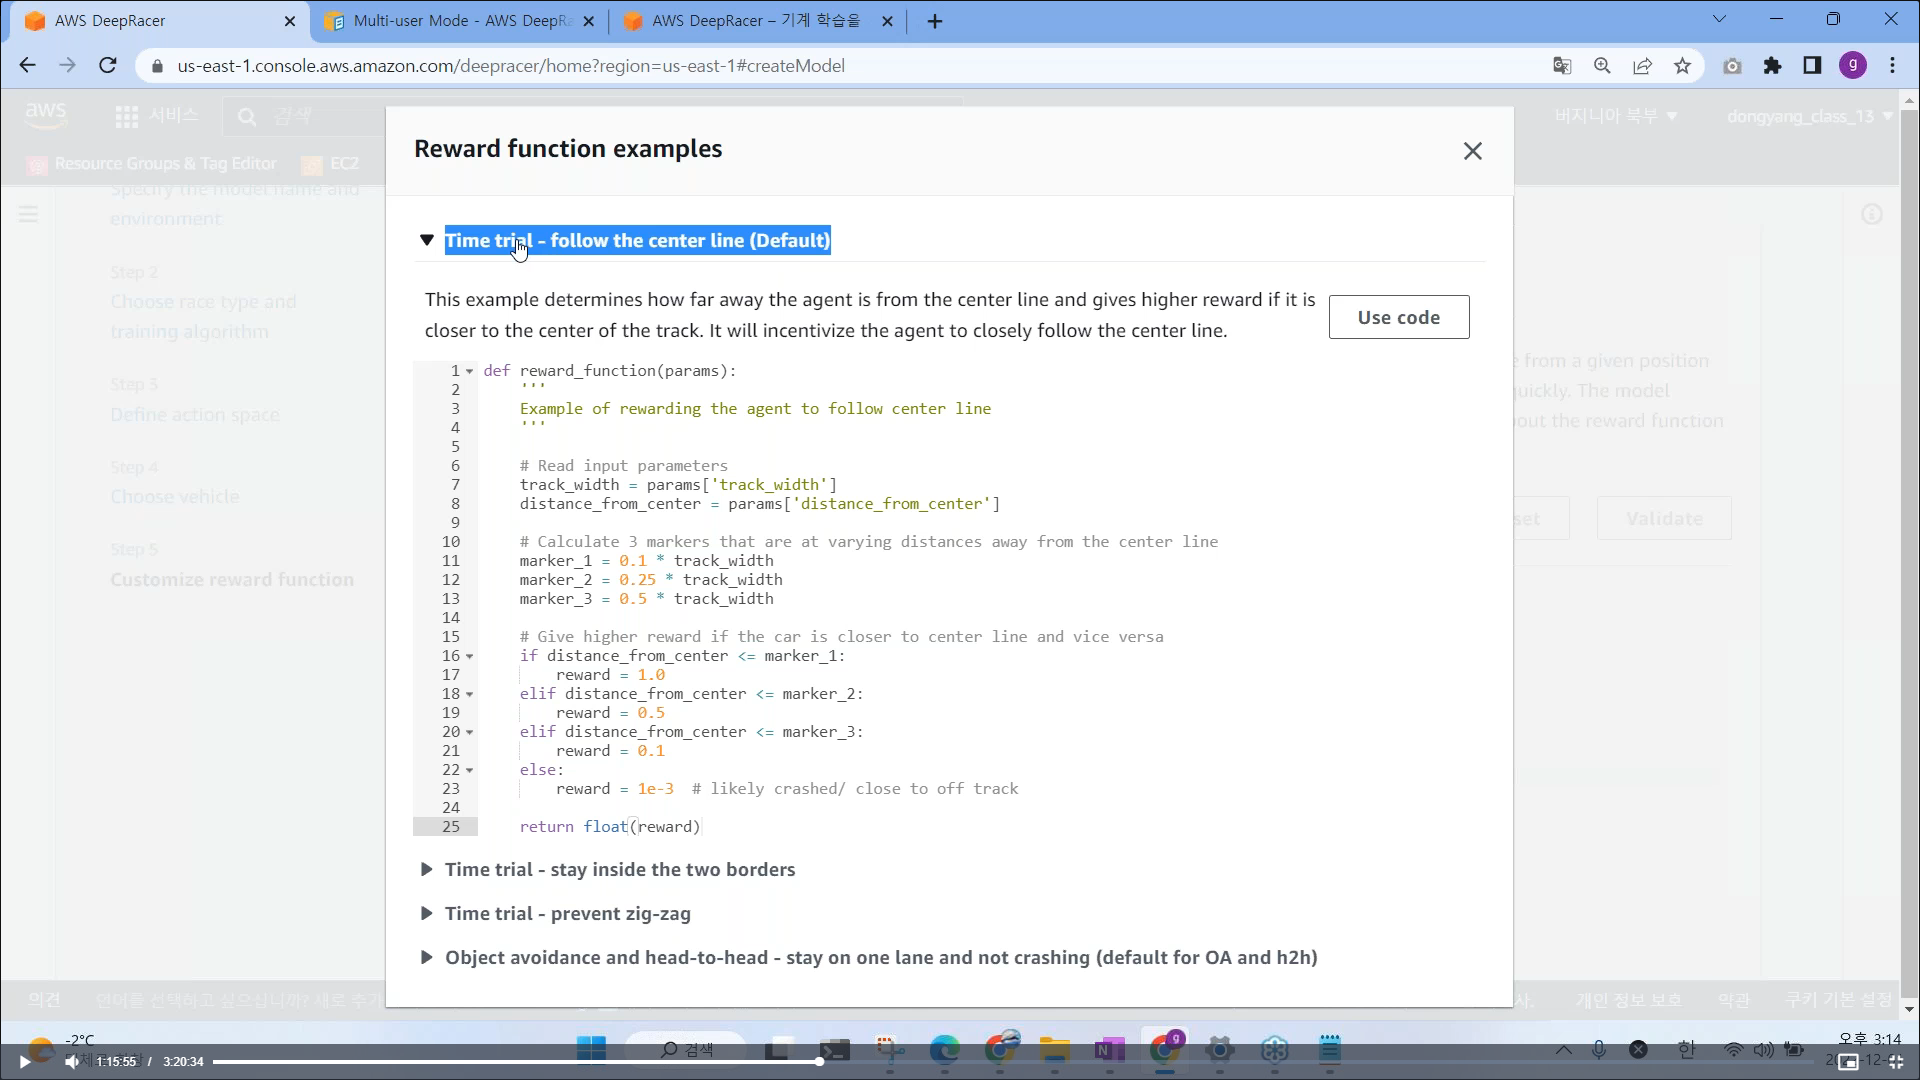The image size is (1920, 1080).
Task: Expand Time trial prevent zig-zag example
Action: (x=567, y=913)
